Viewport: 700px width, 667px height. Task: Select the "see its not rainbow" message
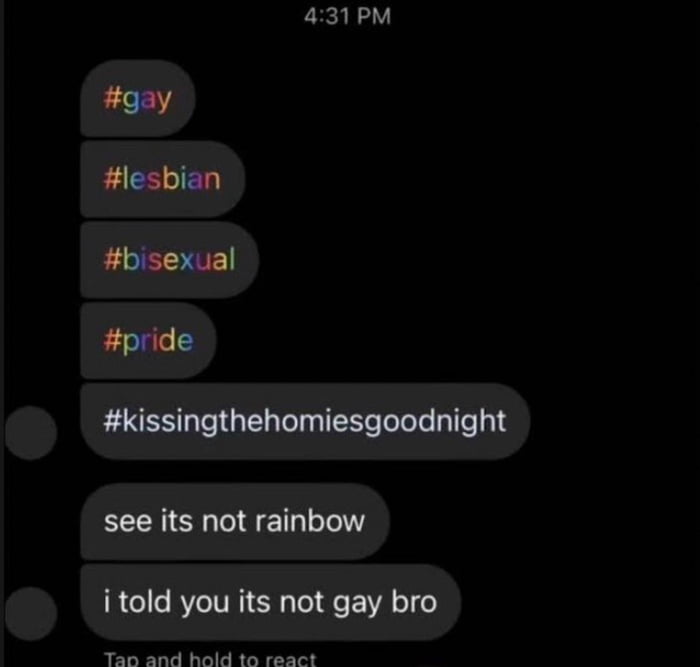235,521
